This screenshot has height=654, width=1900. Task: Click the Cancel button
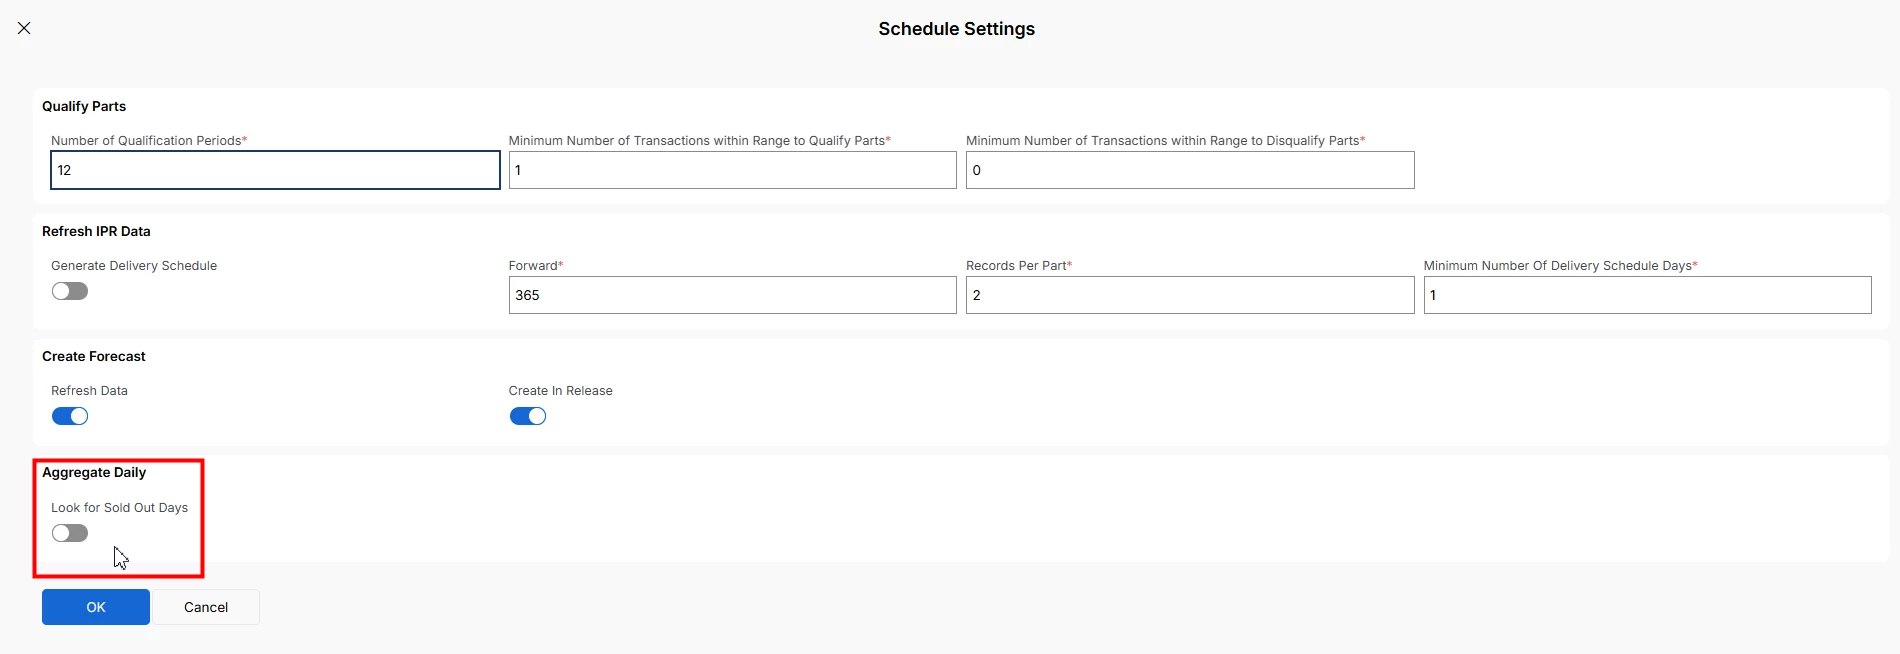point(206,607)
